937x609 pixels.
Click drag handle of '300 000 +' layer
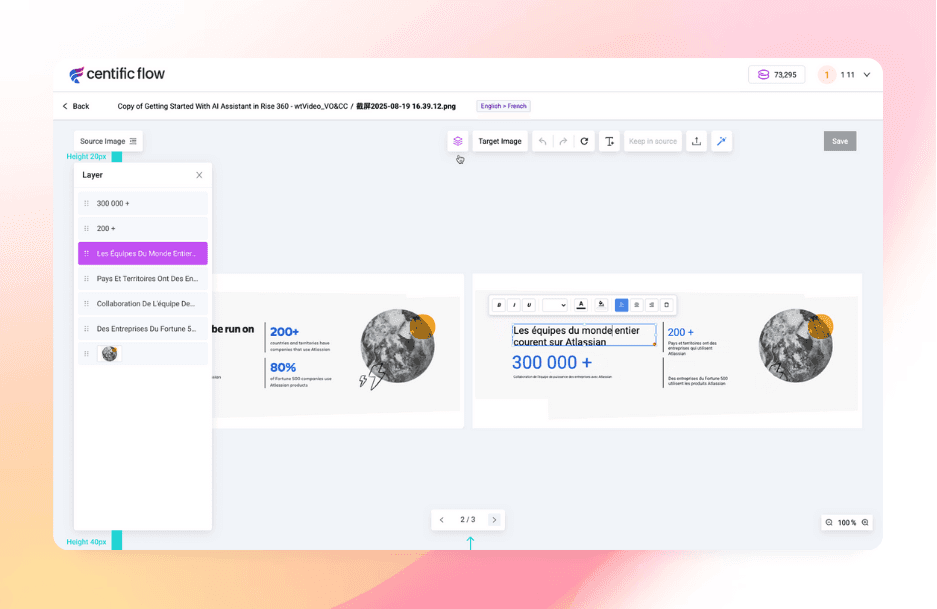[x=87, y=203]
